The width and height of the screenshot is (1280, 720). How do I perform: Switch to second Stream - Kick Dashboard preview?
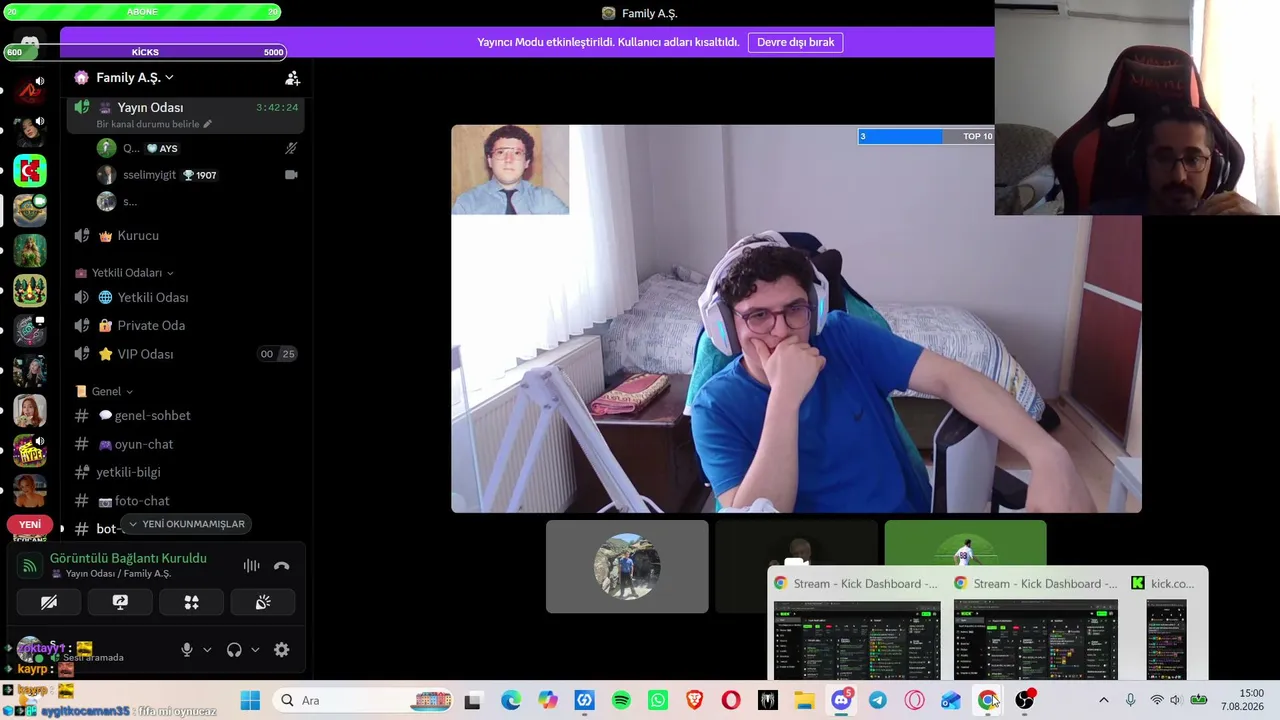pyautogui.click(x=1036, y=625)
